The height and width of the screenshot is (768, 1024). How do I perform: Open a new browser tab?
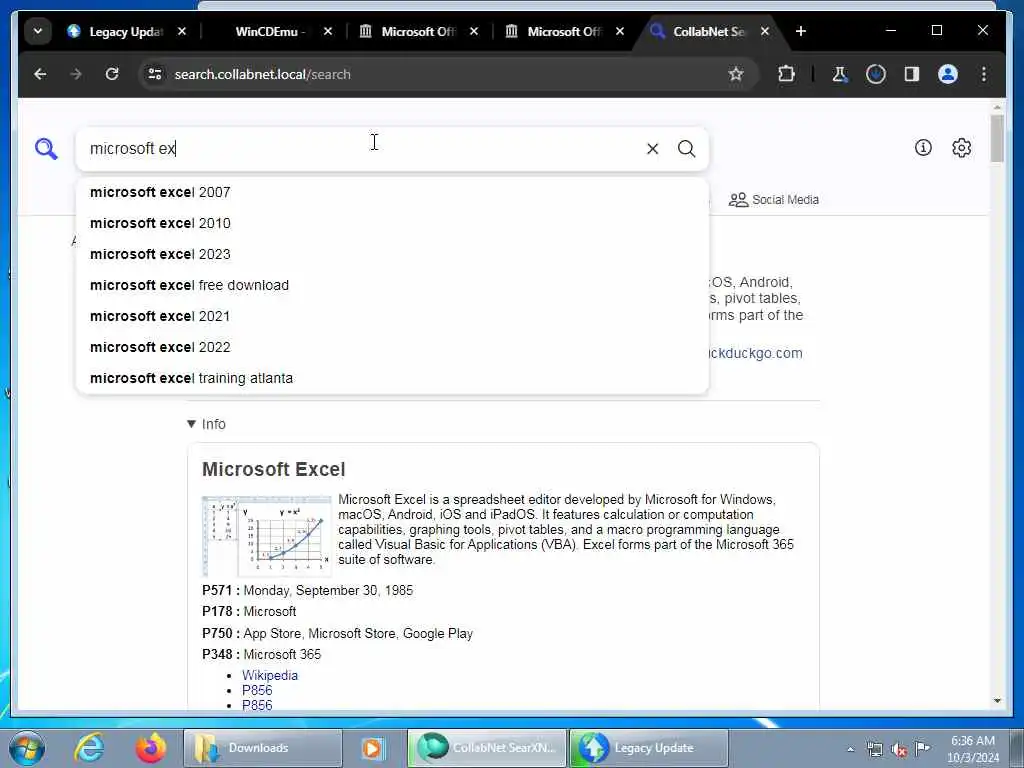point(801,31)
